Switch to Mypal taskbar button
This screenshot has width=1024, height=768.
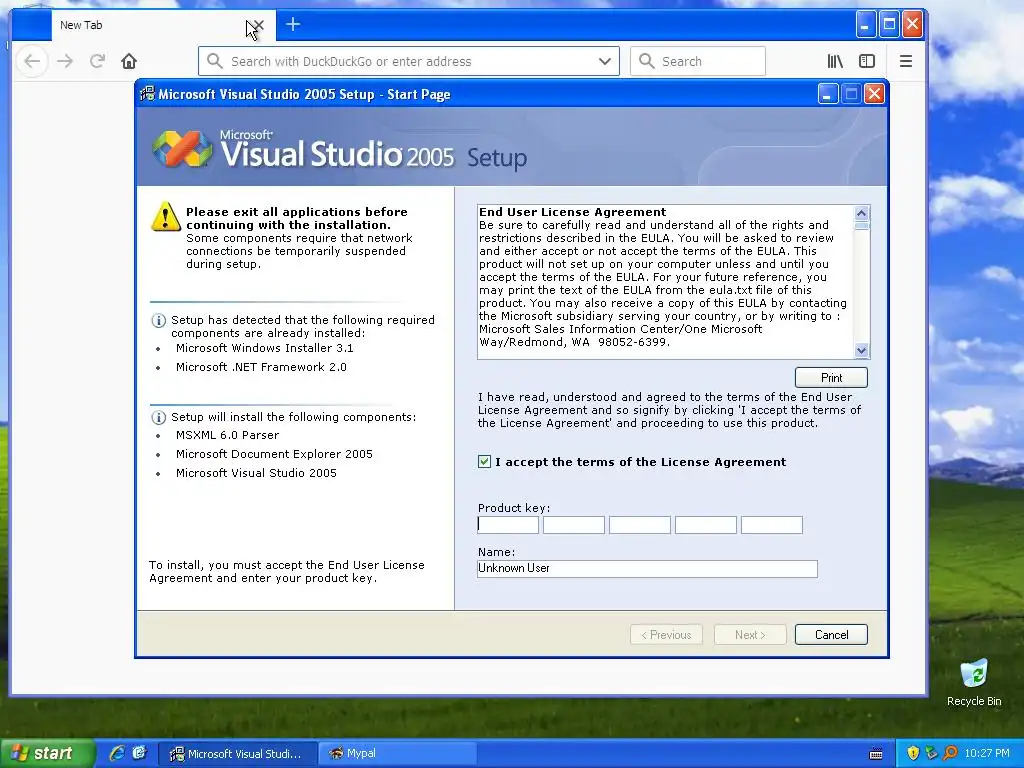pyautogui.click(x=397, y=754)
